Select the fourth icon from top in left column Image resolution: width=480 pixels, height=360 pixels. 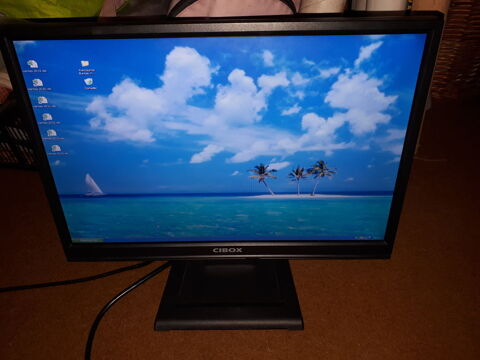[x=47, y=117]
